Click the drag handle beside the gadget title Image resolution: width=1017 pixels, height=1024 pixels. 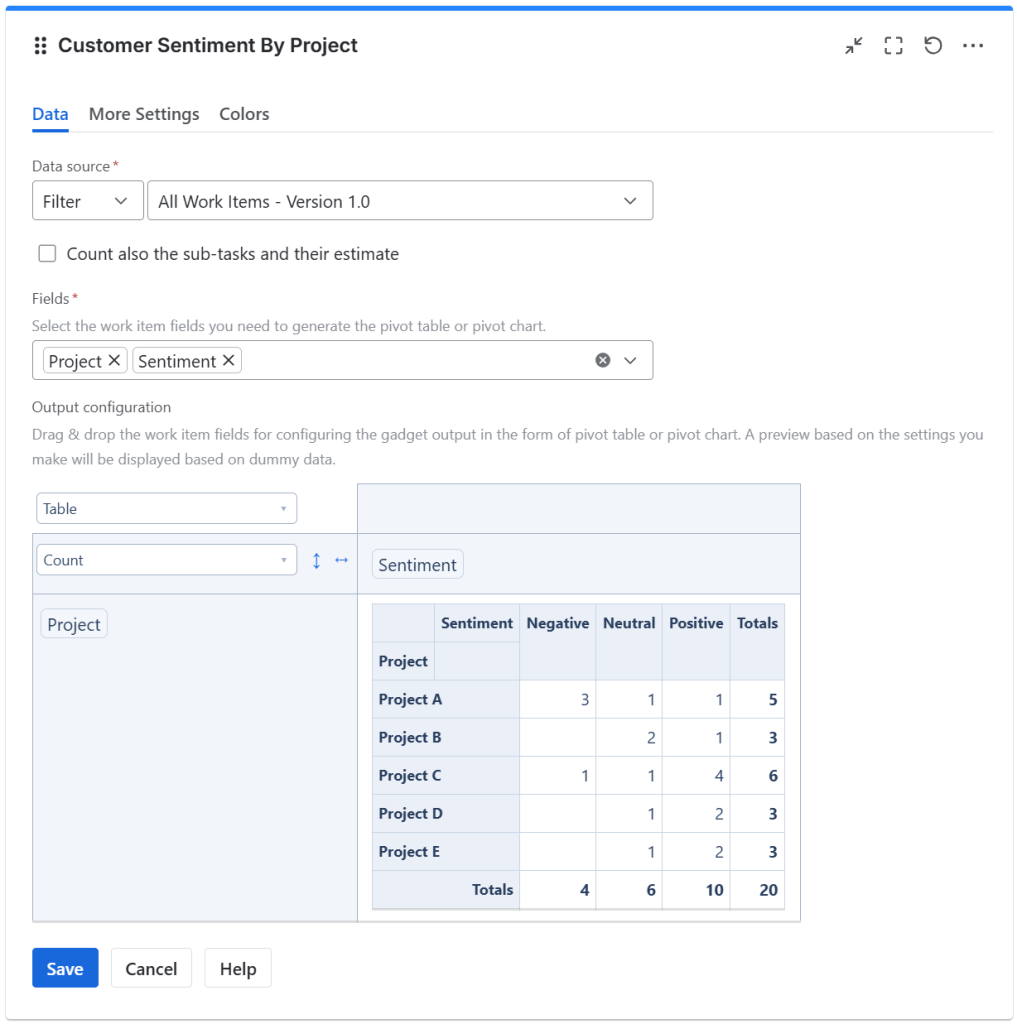[x=41, y=46]
